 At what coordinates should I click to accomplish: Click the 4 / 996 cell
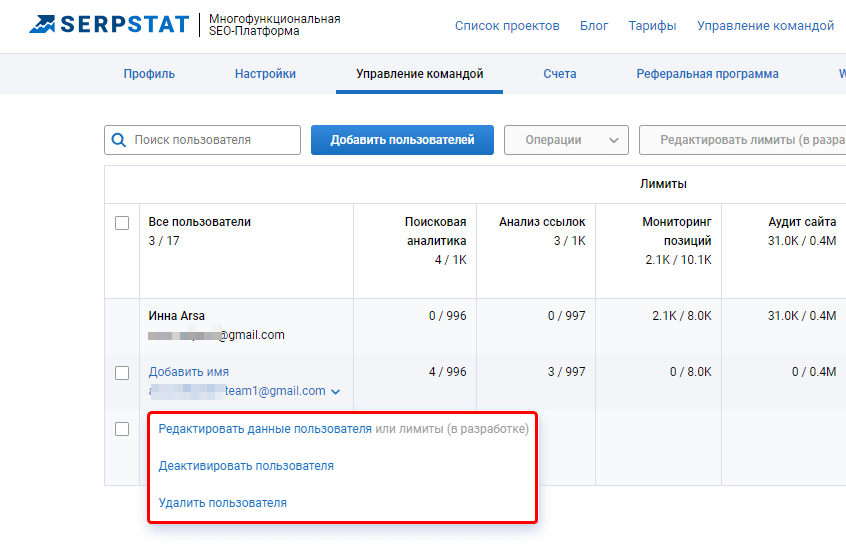click(448, 372)
